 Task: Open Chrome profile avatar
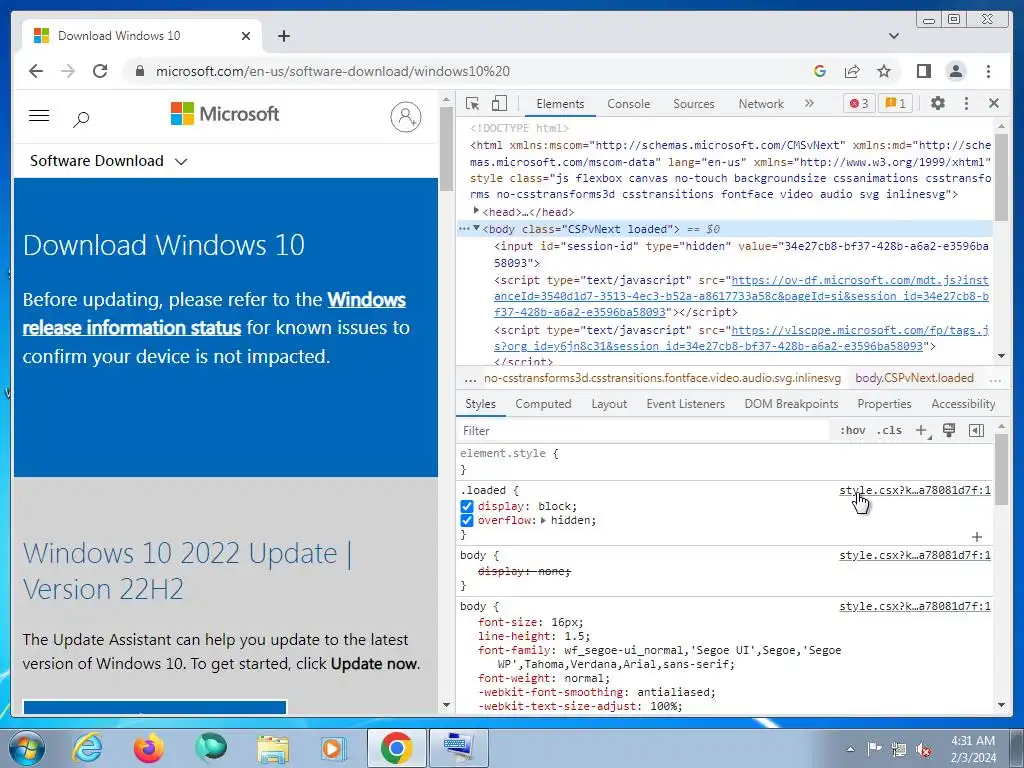pyautogui.click(x=956, y=71)
